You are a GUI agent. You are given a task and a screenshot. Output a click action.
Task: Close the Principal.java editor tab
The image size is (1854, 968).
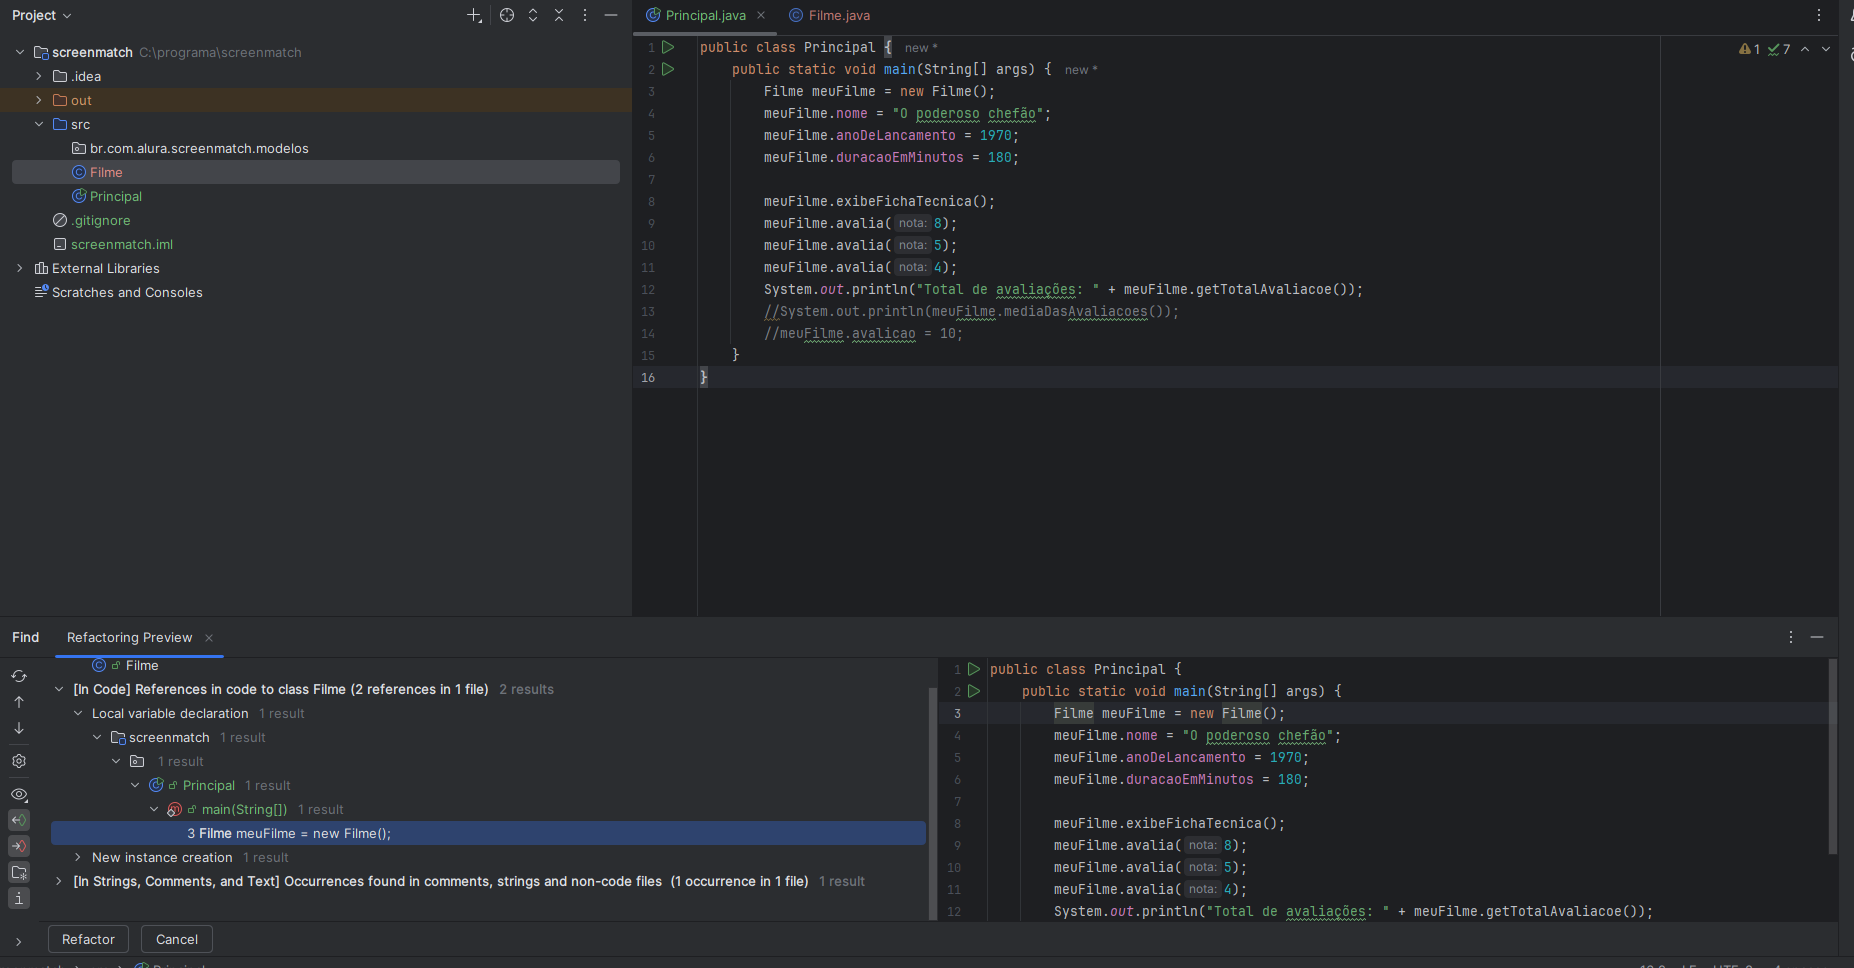coord(761,15)
